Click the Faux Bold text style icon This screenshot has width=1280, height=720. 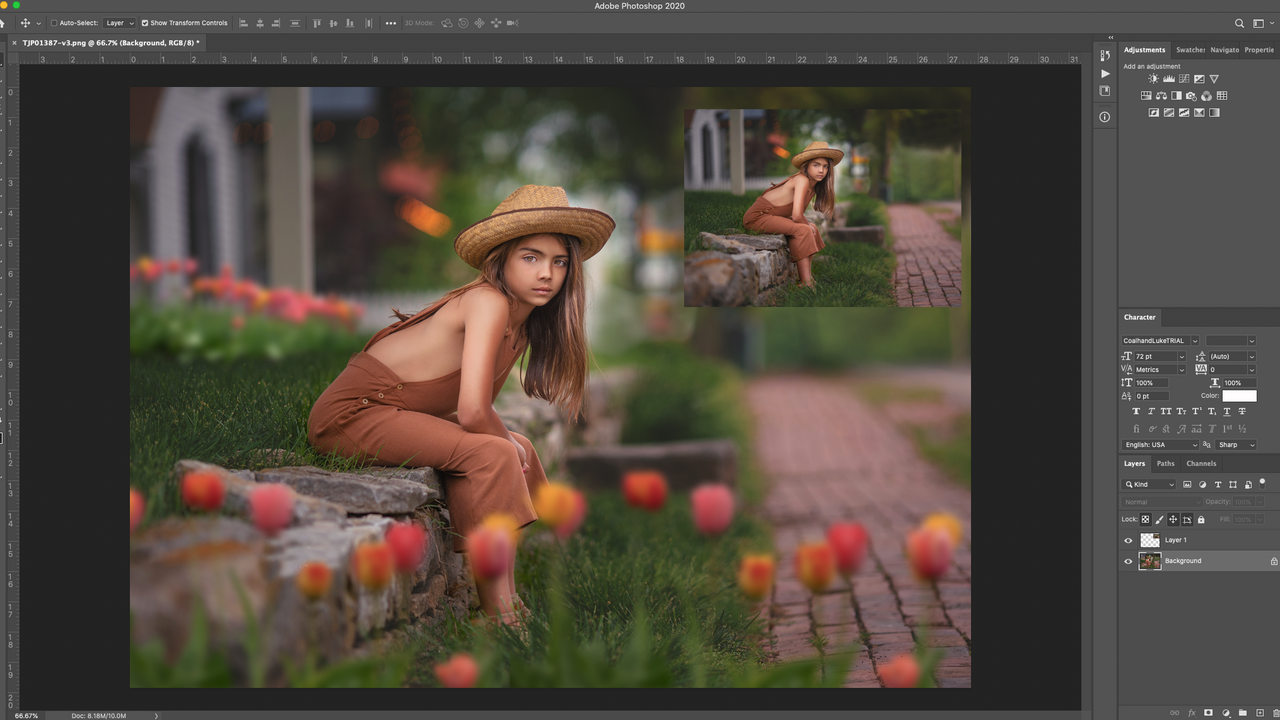click(1136, 411)
